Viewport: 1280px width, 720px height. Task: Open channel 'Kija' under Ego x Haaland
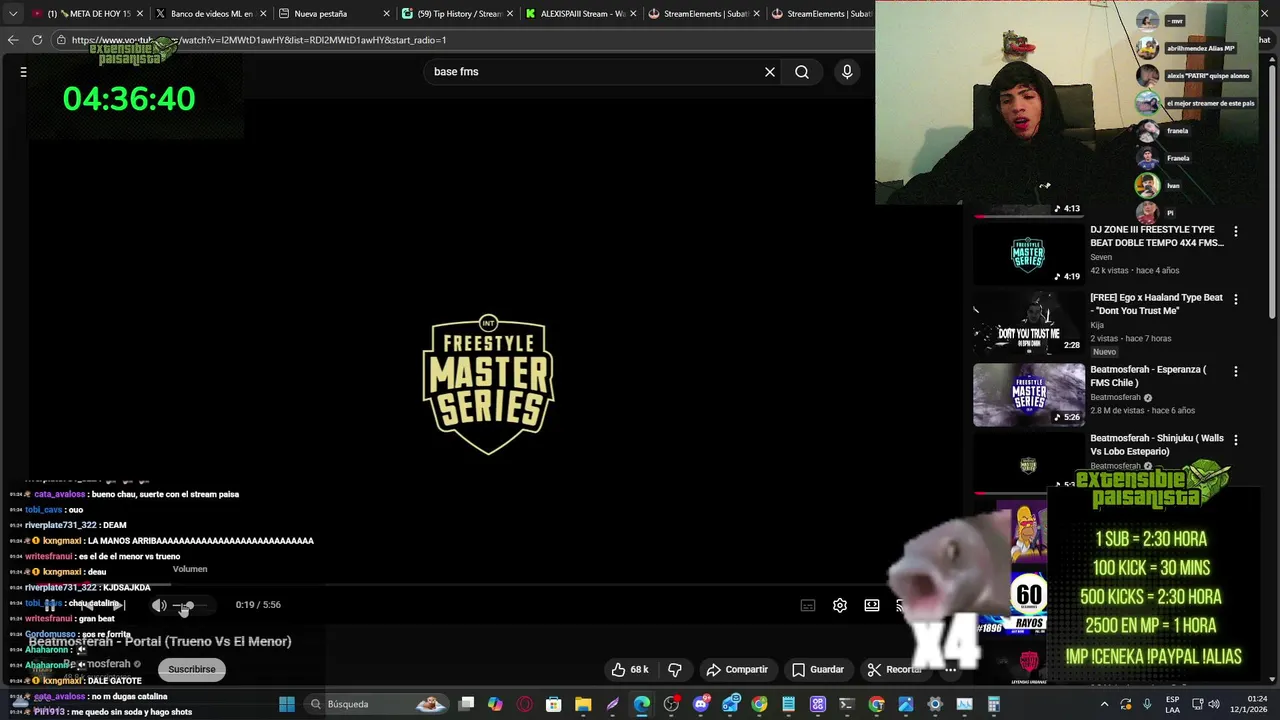click(x=1097, y=325)
